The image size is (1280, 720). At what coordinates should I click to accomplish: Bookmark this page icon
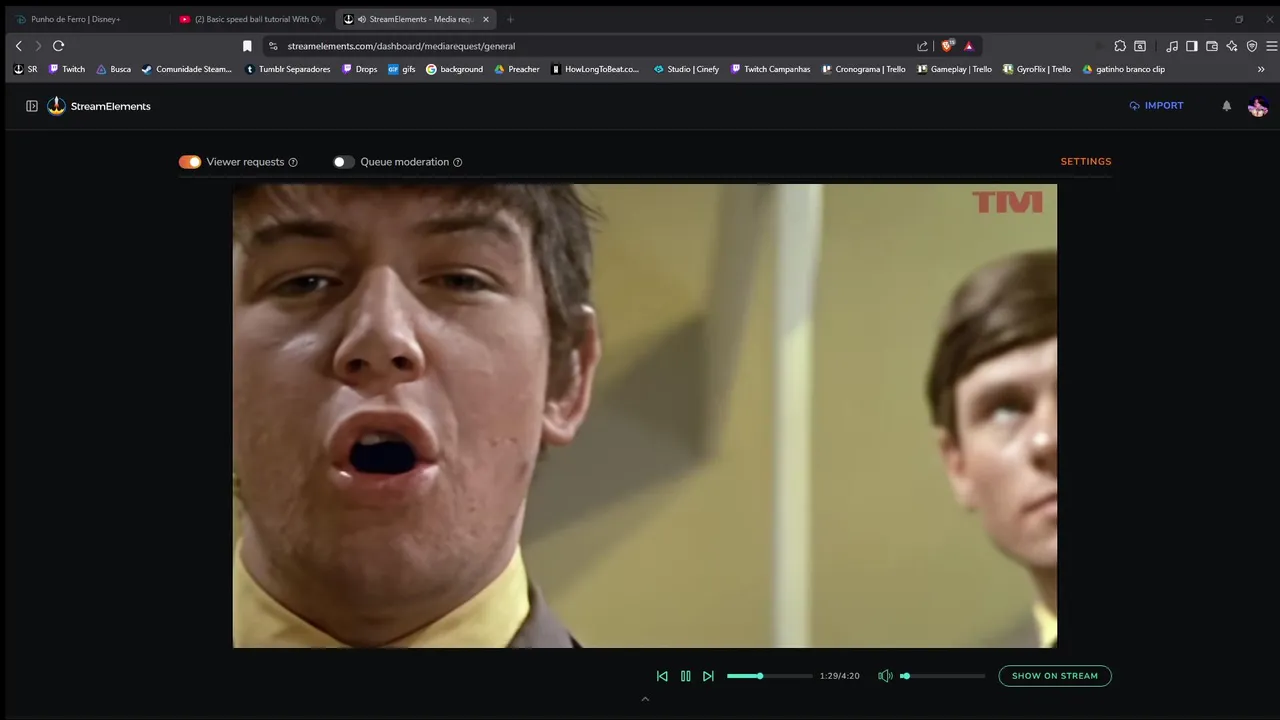(247, 46)
